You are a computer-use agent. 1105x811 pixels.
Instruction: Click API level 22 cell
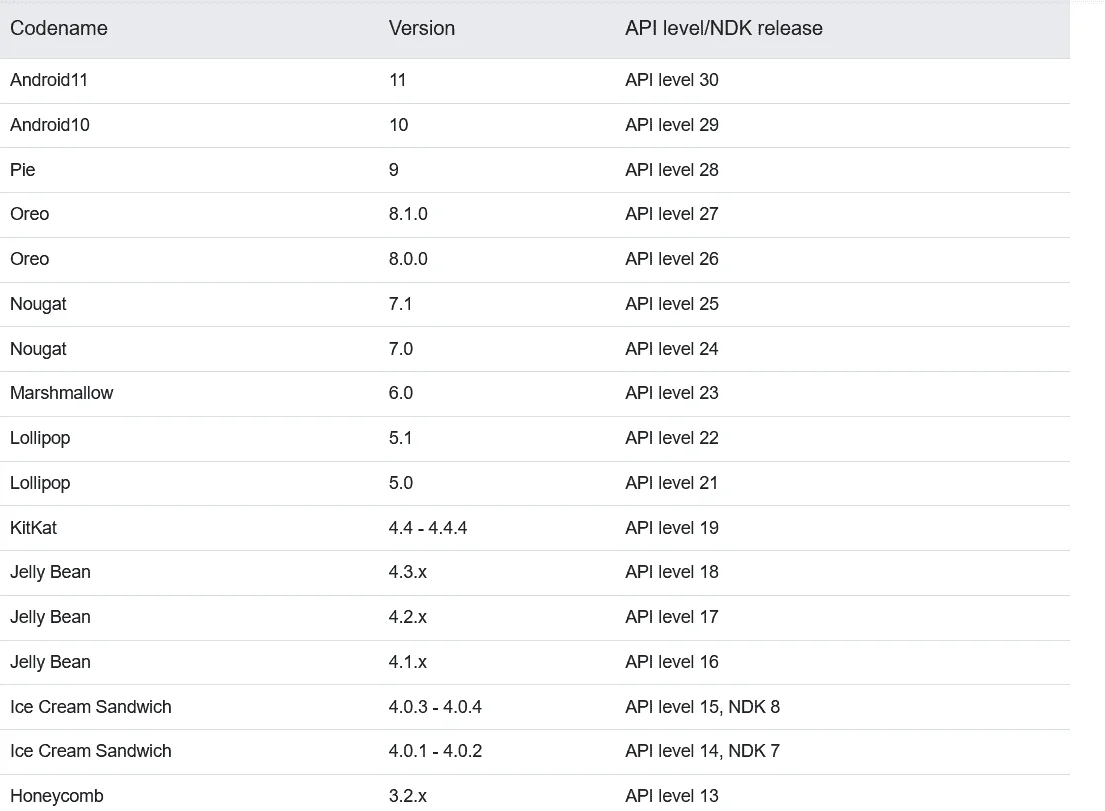[672, 438]
